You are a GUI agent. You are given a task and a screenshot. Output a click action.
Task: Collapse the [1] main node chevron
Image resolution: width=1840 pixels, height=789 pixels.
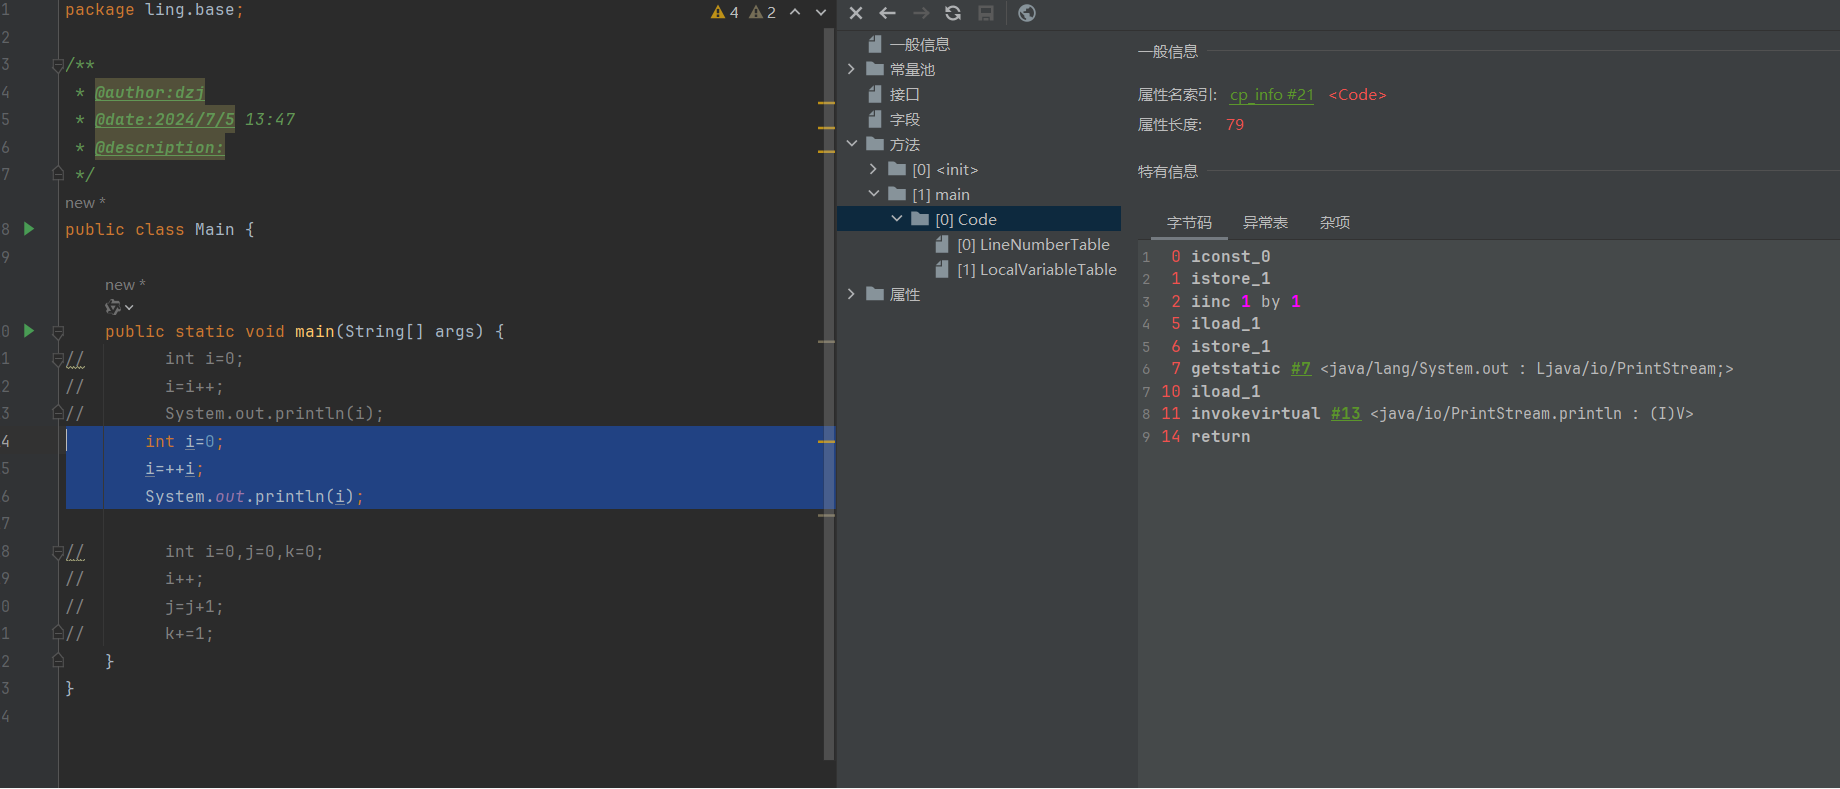pos(873,194)
